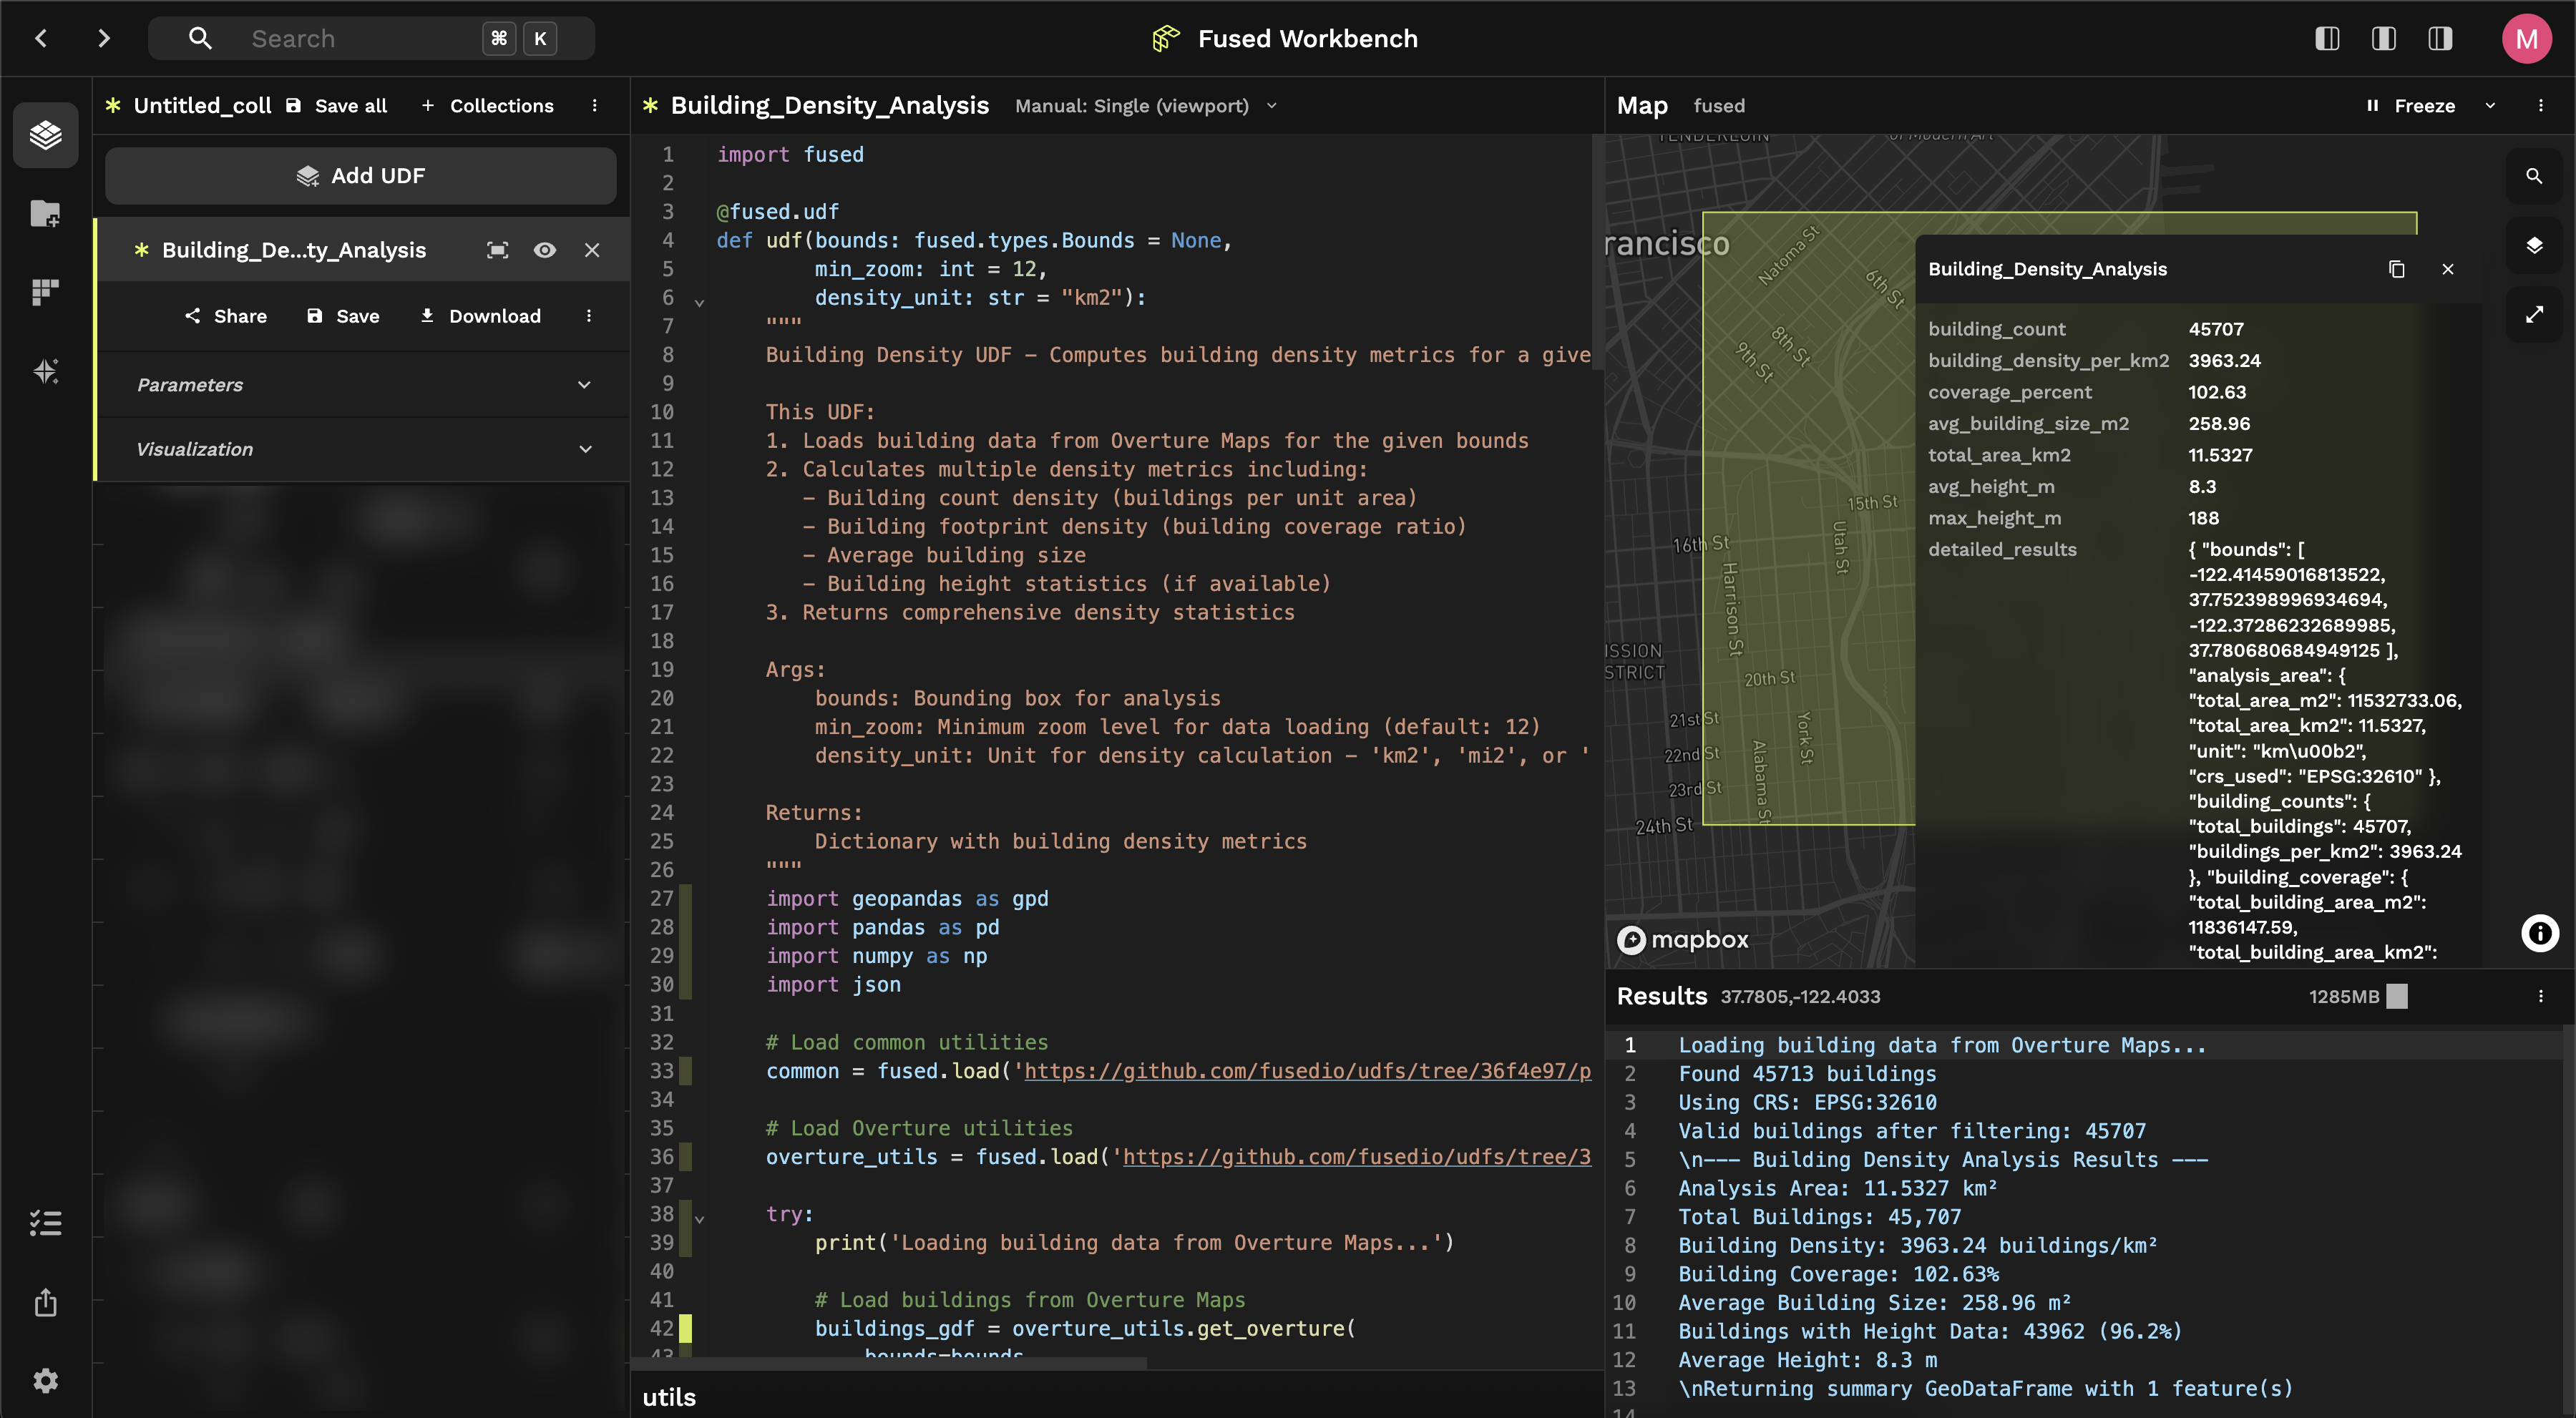Viewport: 2576px width, 1418px height.
Task: Open the UDF layers sidebar icon
Action: pos(46,134)
